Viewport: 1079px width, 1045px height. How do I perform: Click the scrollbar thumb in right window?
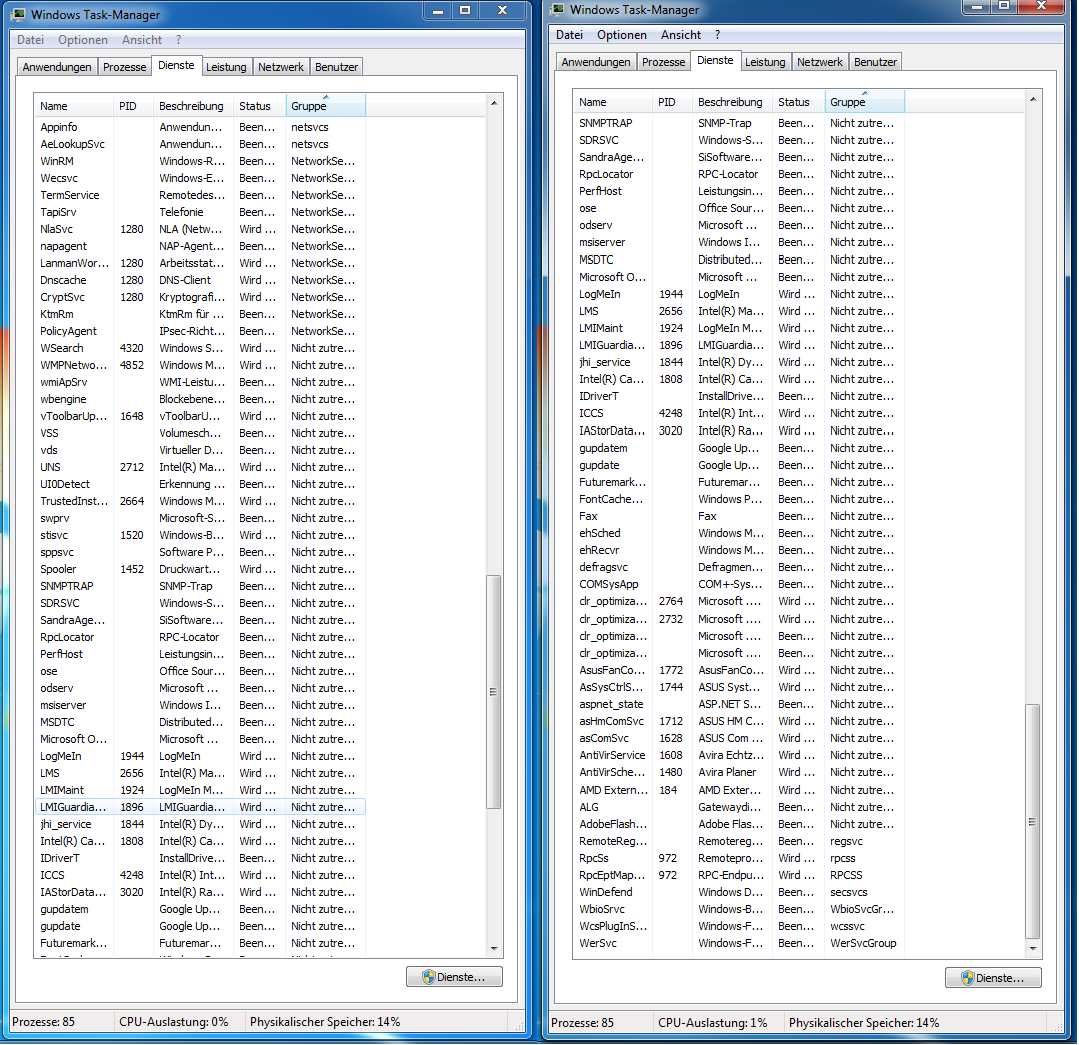[x=1033, y=821]
